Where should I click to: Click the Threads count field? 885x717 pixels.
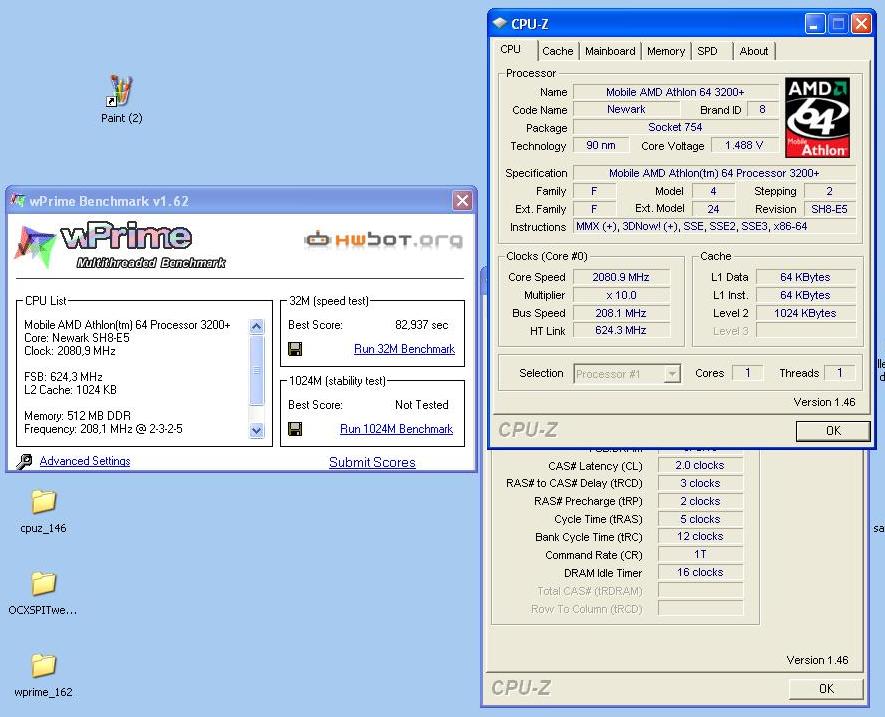(x=839, y=373)
